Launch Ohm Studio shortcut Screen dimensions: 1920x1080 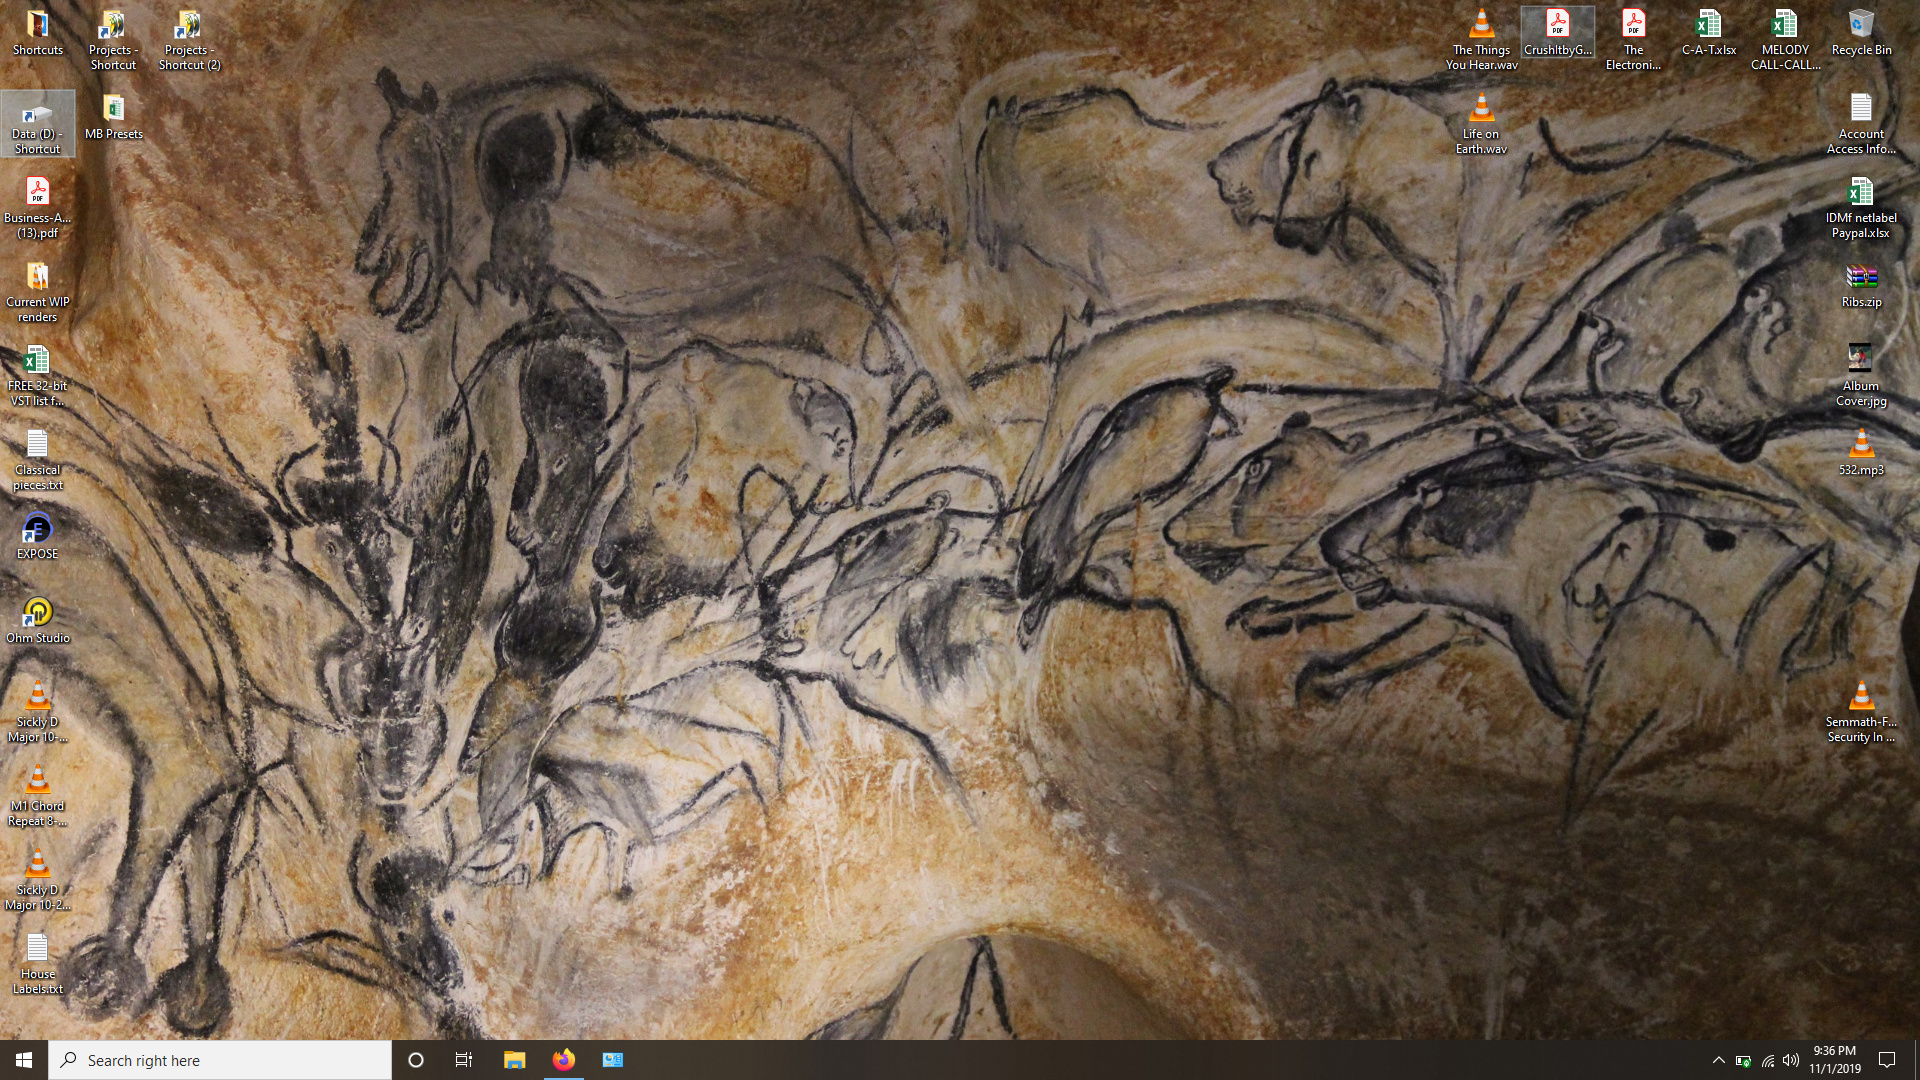pos(37,620)
